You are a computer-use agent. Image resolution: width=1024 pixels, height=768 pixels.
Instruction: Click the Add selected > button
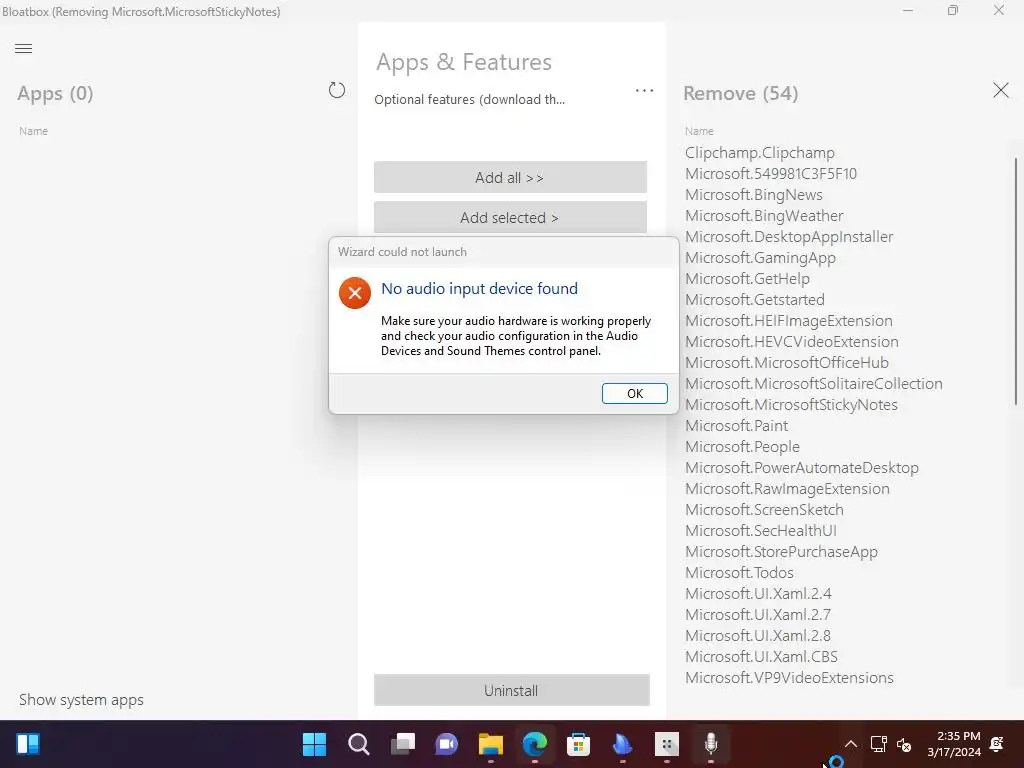tap(510, 217)
